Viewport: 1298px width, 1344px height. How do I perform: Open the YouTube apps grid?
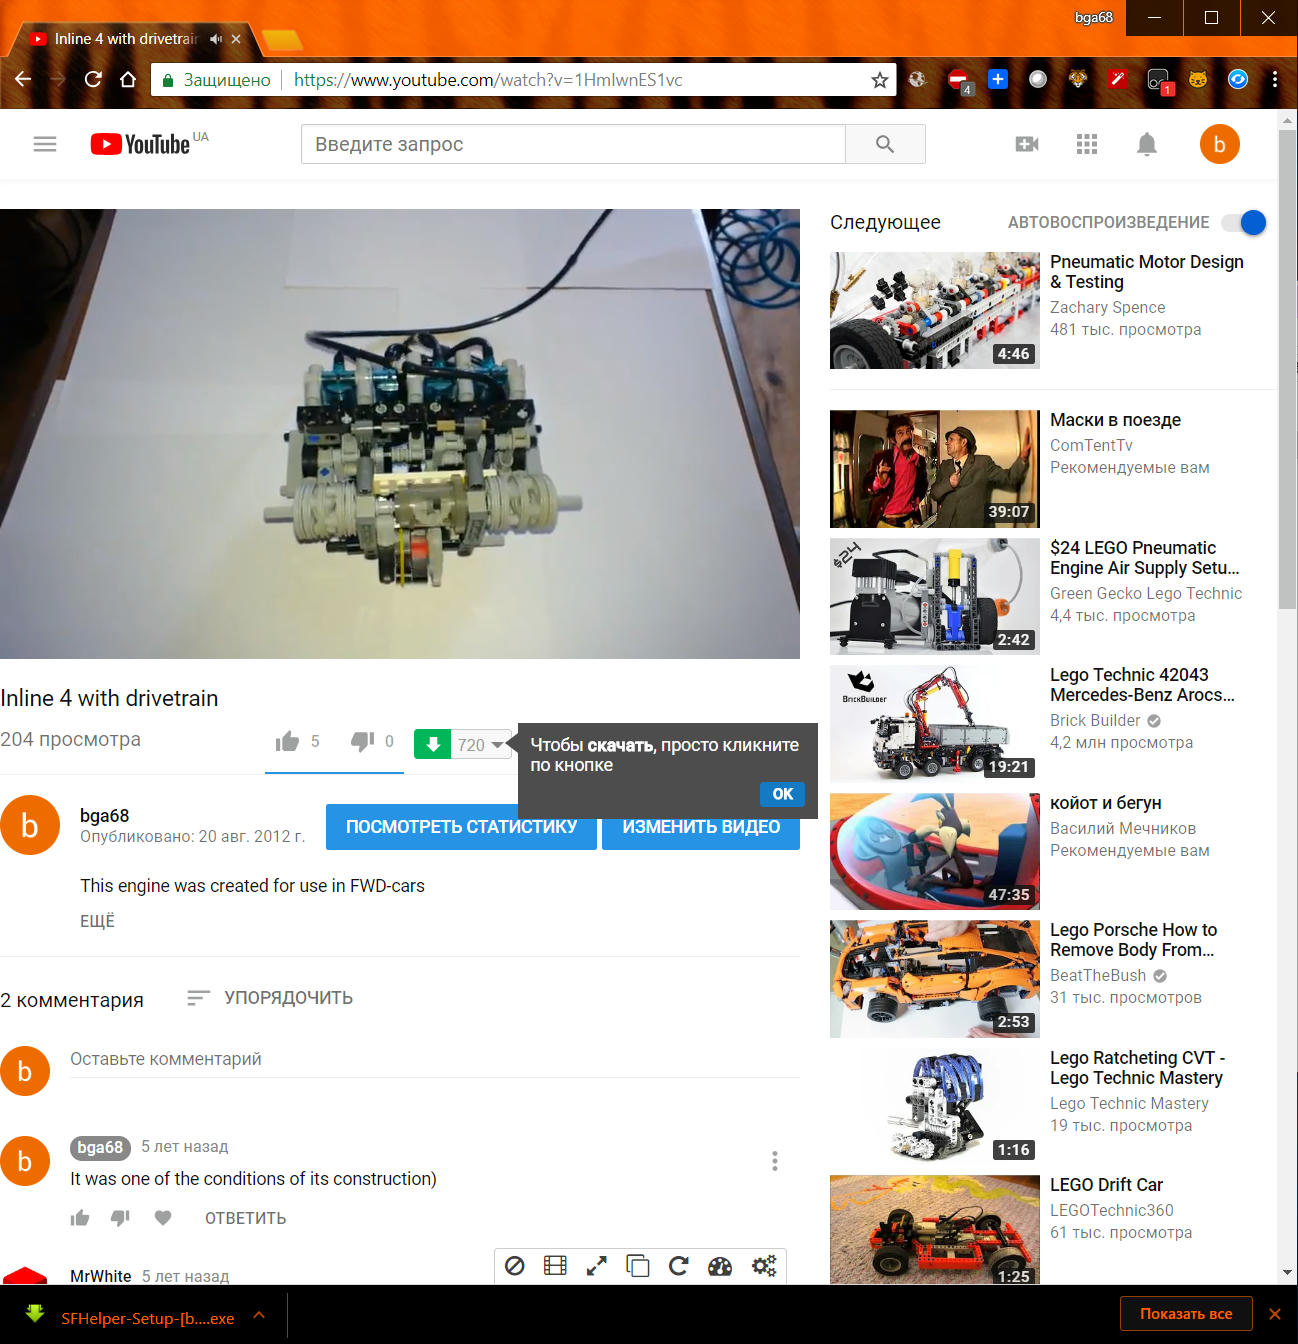(1087, 144)
